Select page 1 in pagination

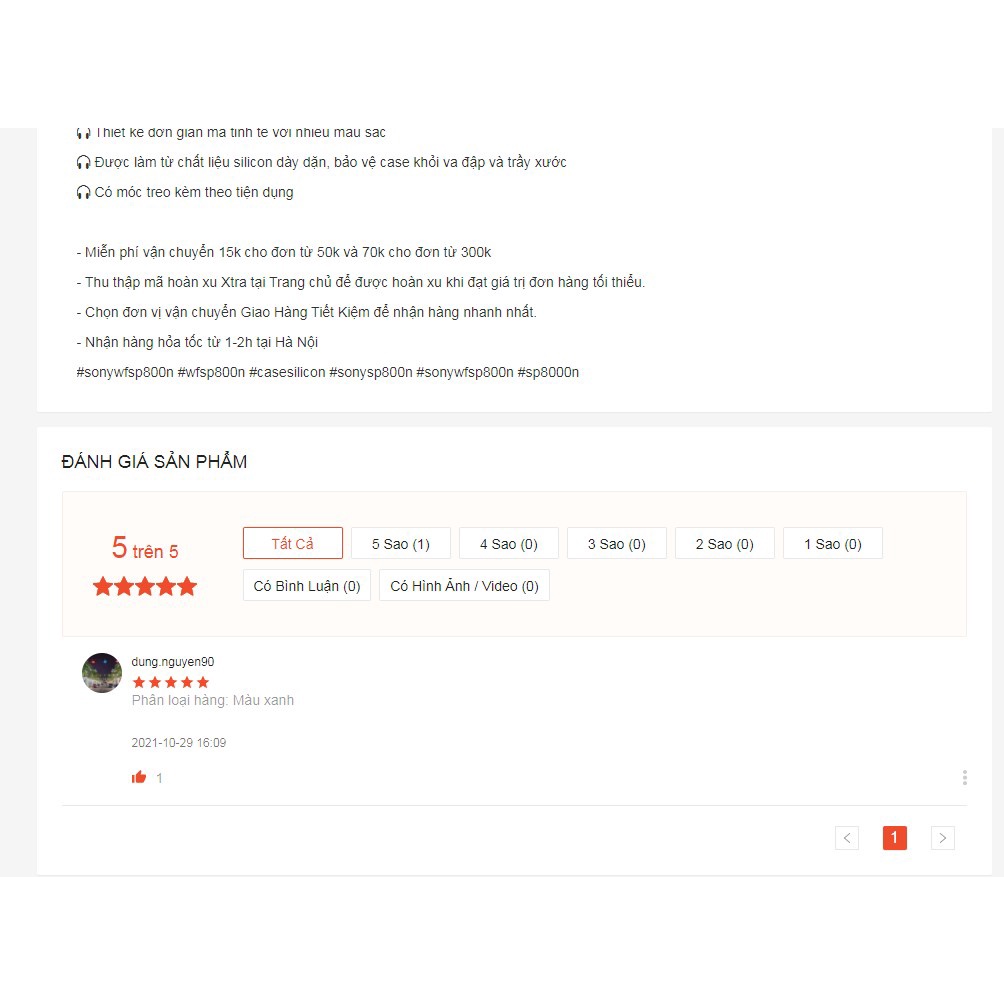click(895, 838)
